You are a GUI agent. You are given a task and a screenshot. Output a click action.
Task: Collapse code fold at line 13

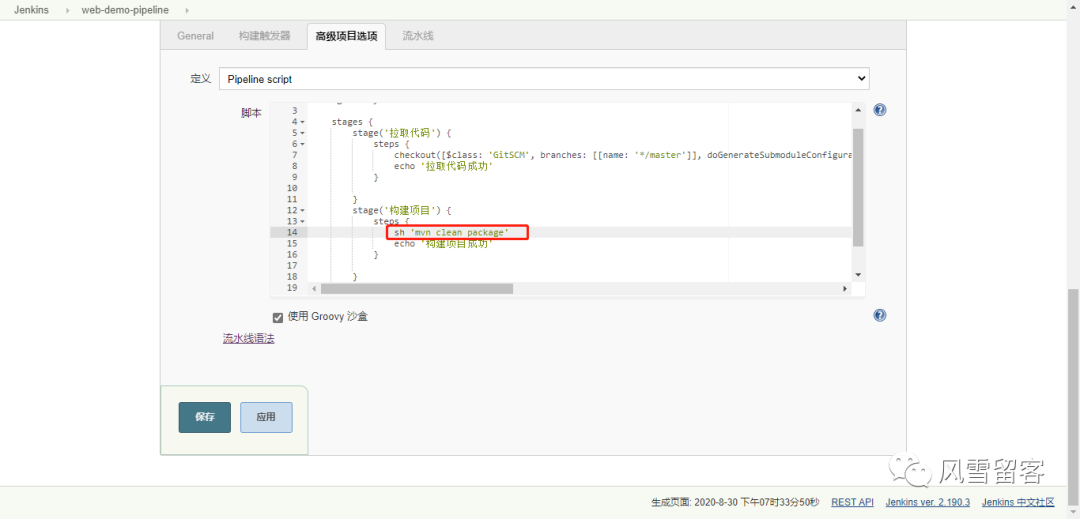pos(302,221)
